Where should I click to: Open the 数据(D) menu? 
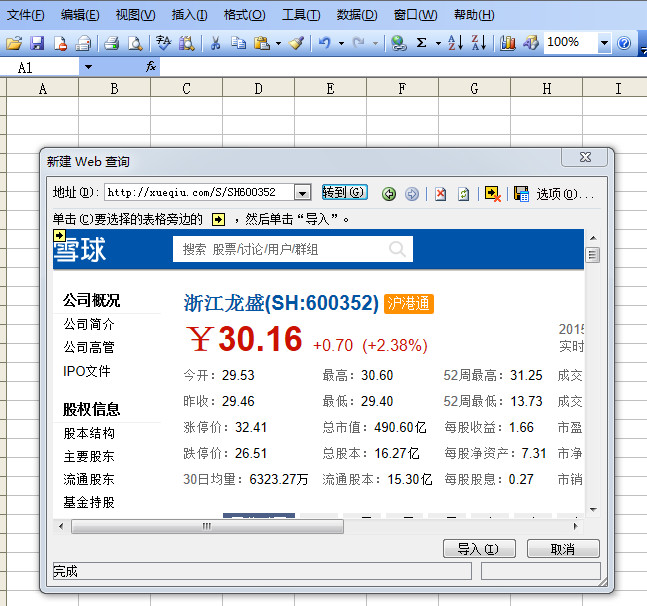point(357,15)
